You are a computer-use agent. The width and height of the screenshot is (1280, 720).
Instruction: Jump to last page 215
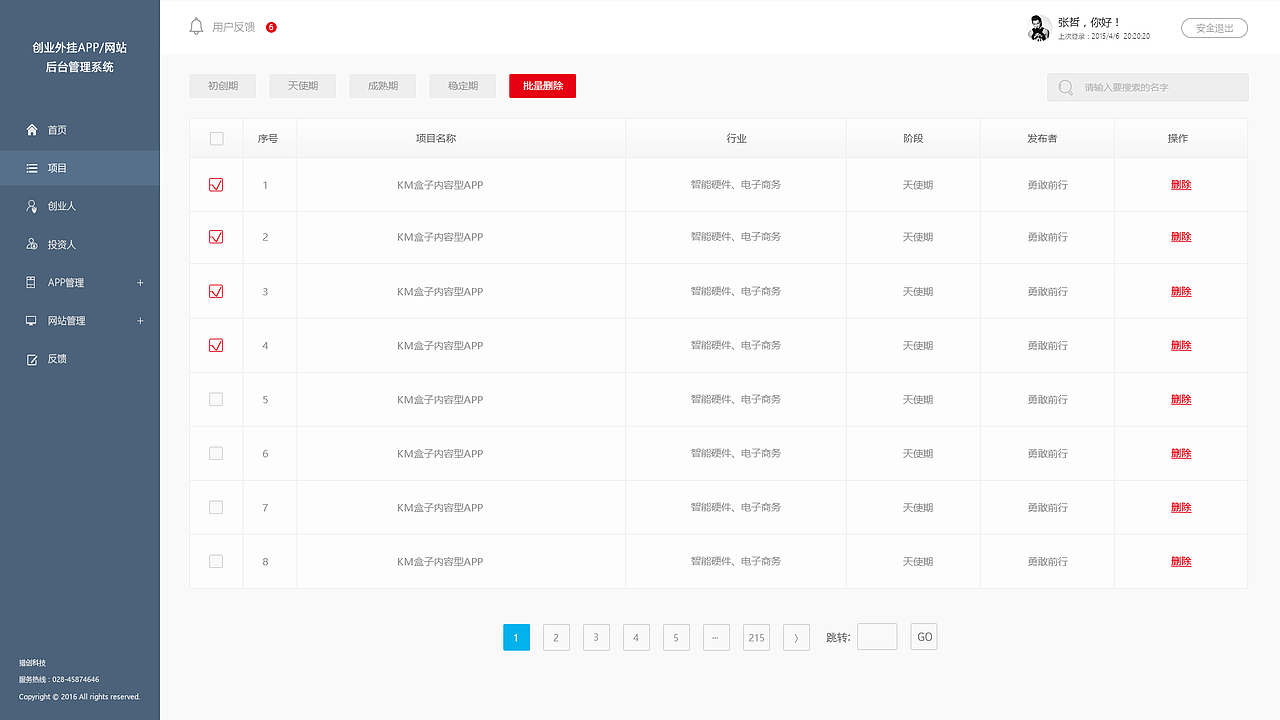pos(756,637)
